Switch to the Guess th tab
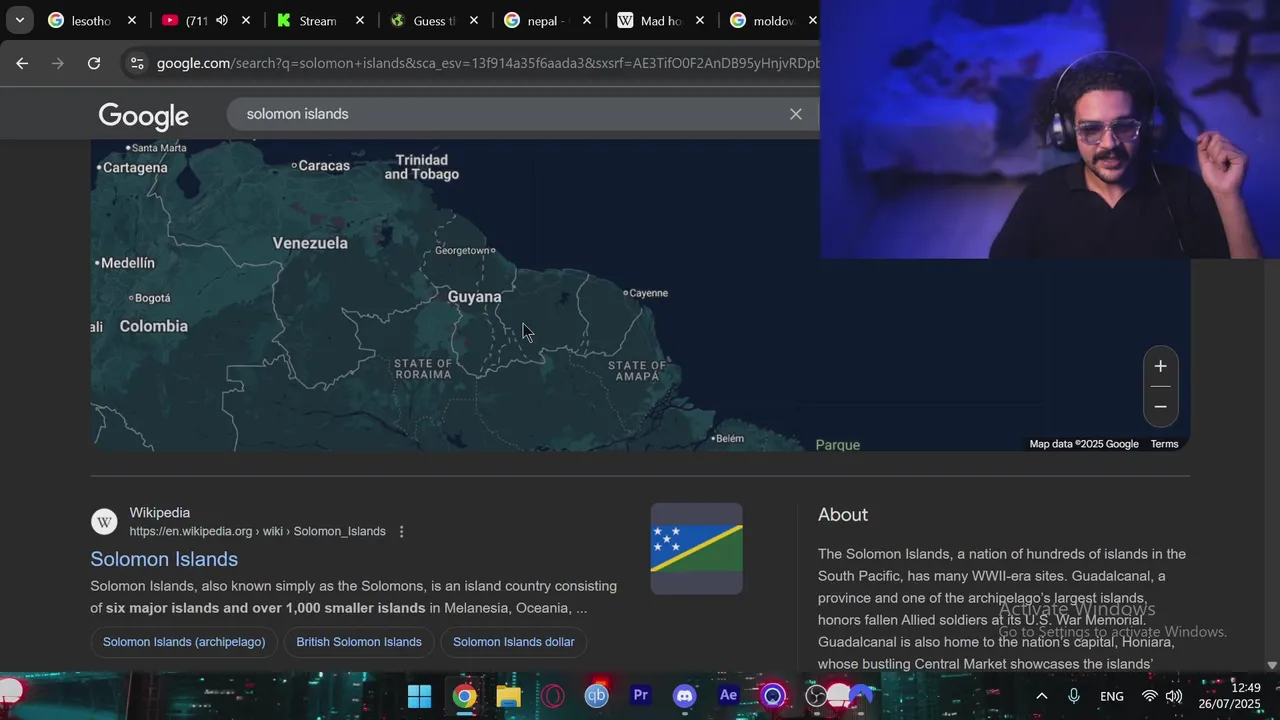The image size is (1280, 720). pos(422,20)
